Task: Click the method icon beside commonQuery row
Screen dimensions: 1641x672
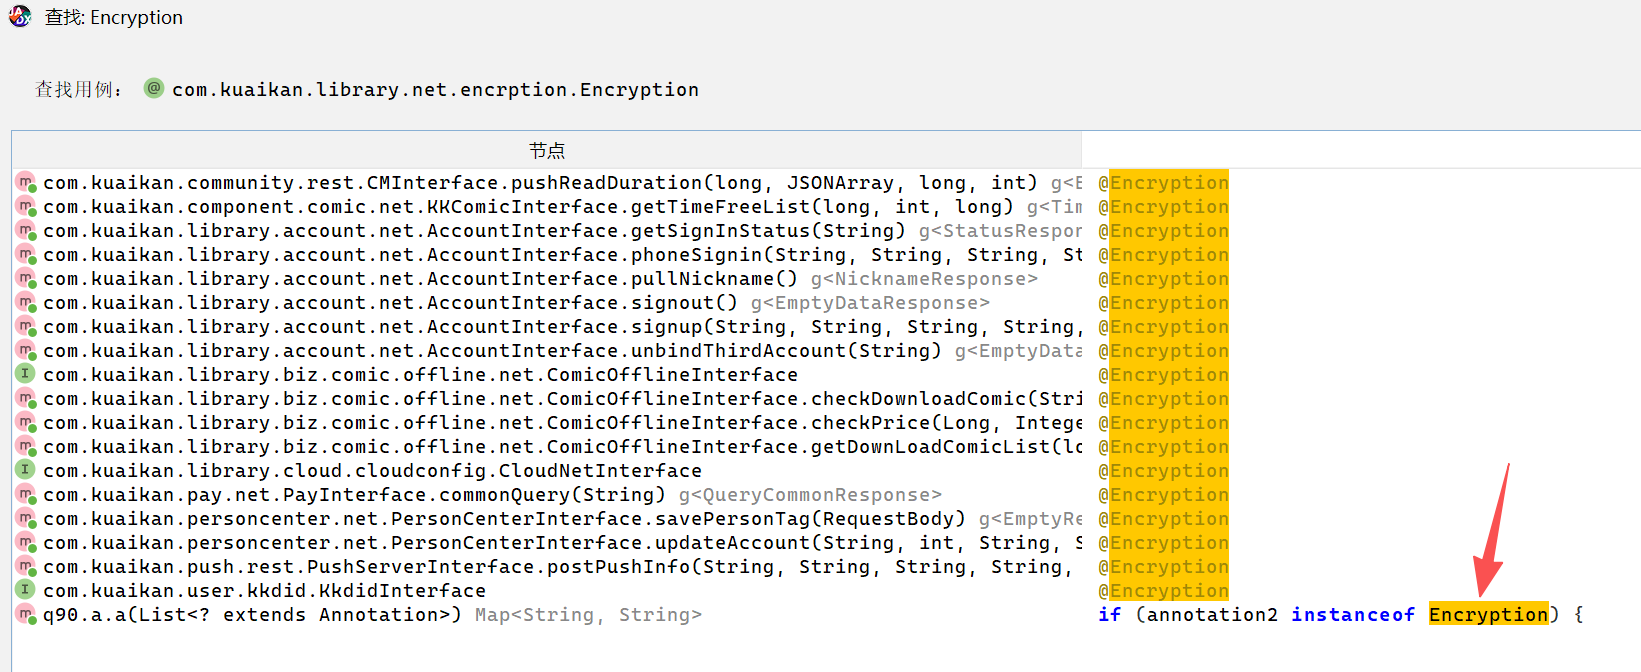Action: click(25, 494)
